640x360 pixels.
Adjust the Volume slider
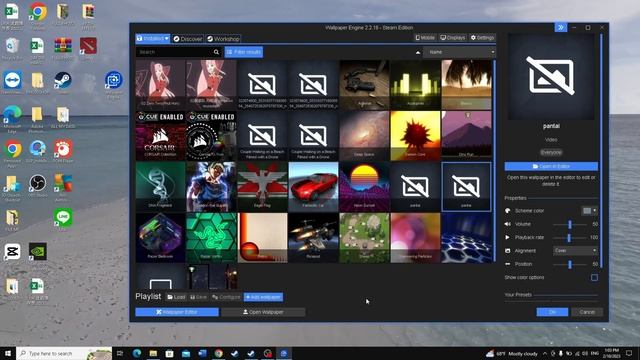569,224
